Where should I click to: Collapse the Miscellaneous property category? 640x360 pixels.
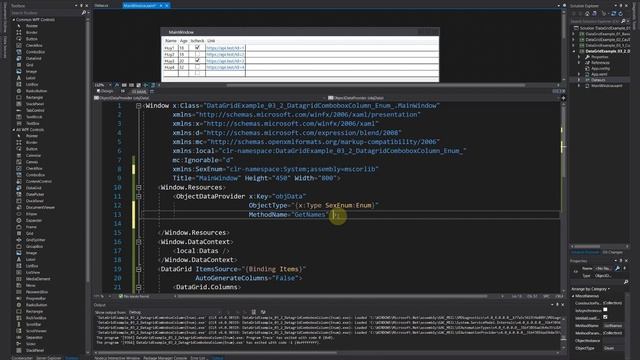tap(573, 296)
